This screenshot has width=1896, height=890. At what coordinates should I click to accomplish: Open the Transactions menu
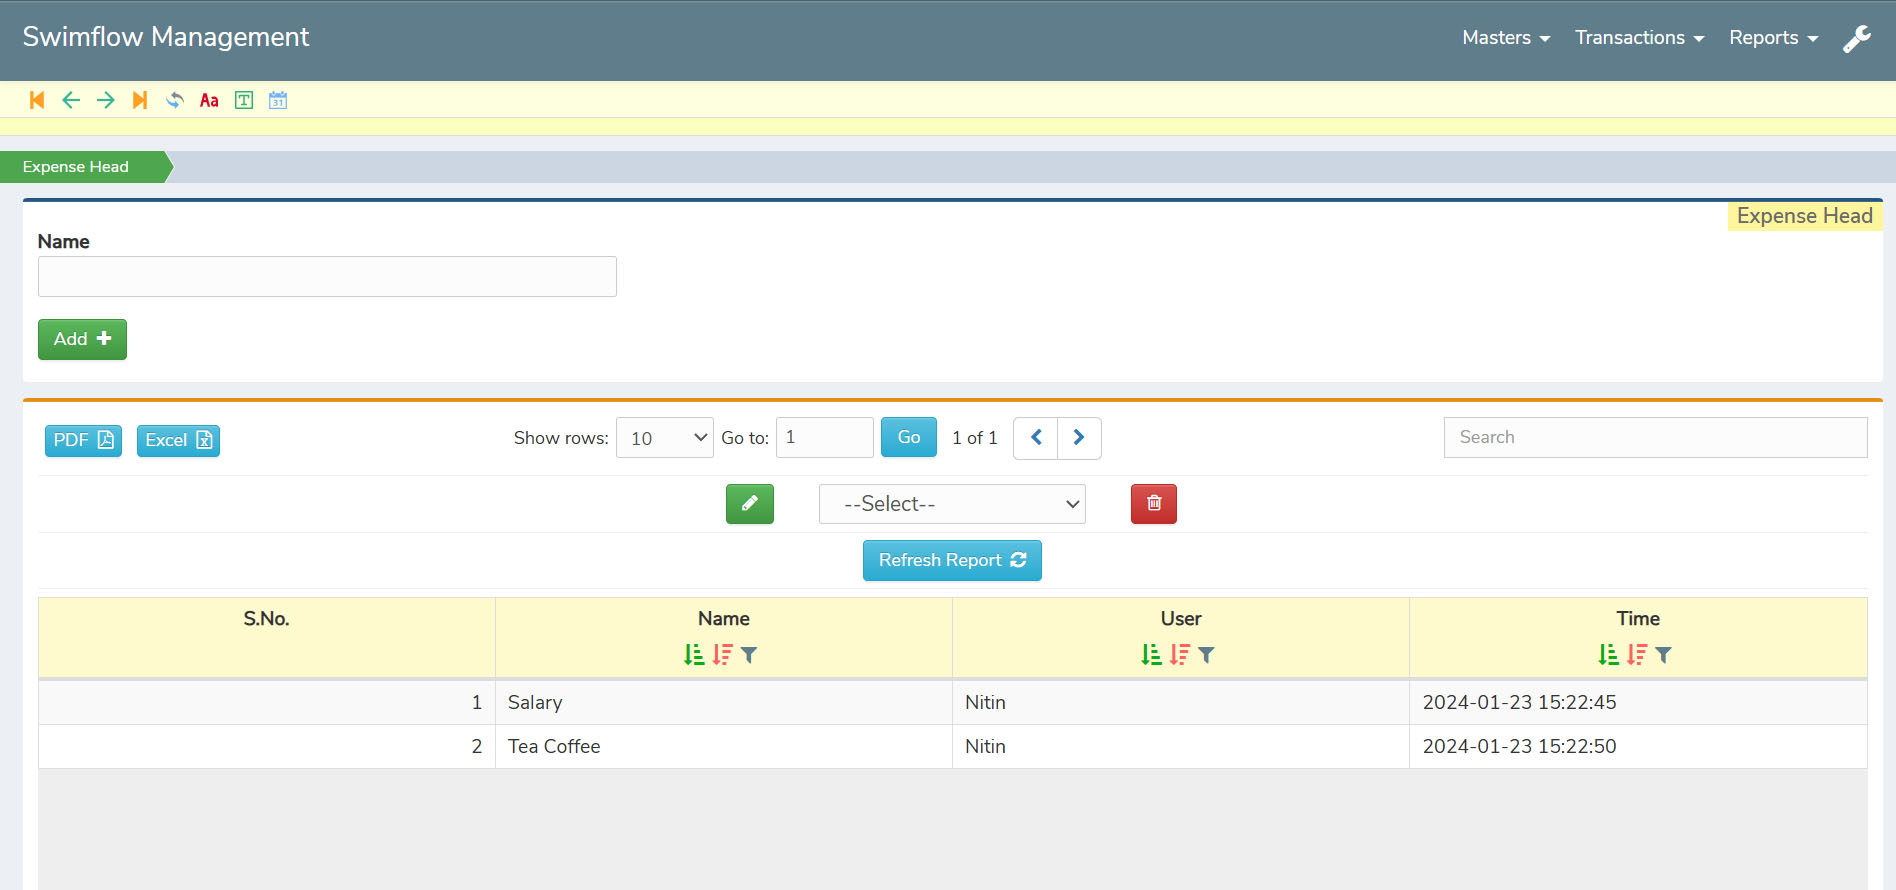pyautogui.click(x=1638, y=38)
